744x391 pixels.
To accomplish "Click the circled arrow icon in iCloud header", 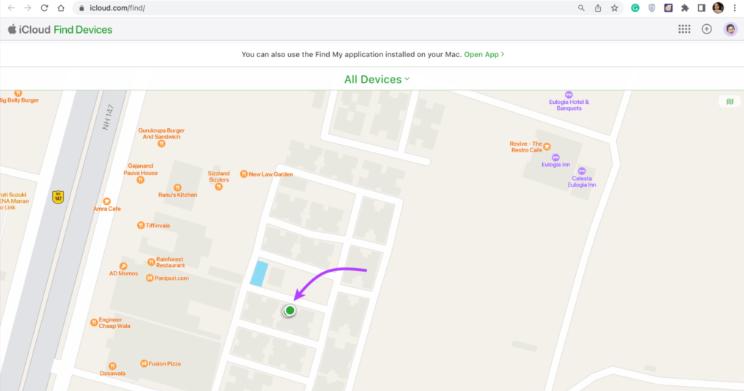I will pos(707,29).
